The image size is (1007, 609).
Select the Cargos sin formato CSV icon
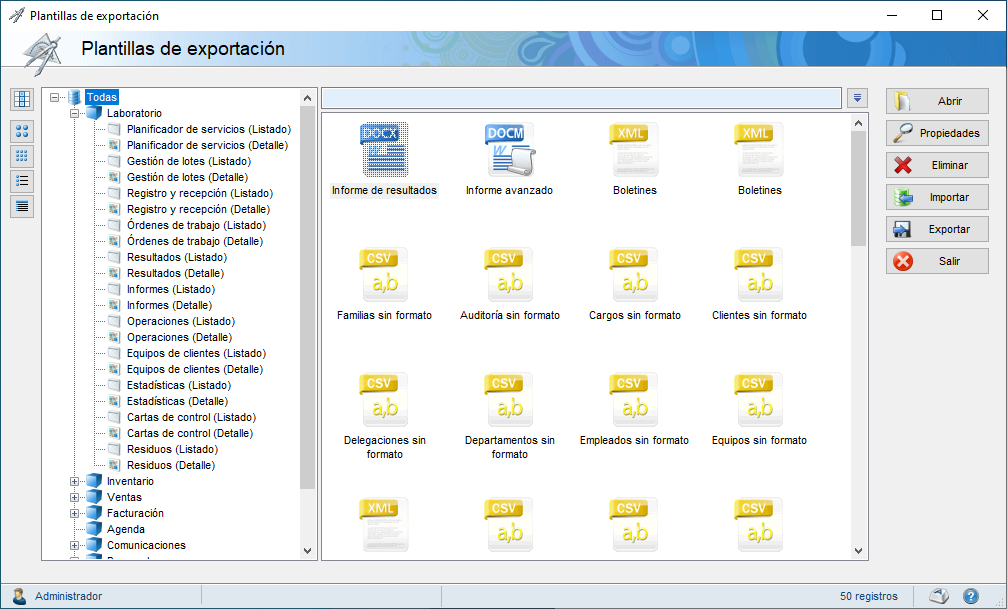pyautogui.click(x=635, y=275)
